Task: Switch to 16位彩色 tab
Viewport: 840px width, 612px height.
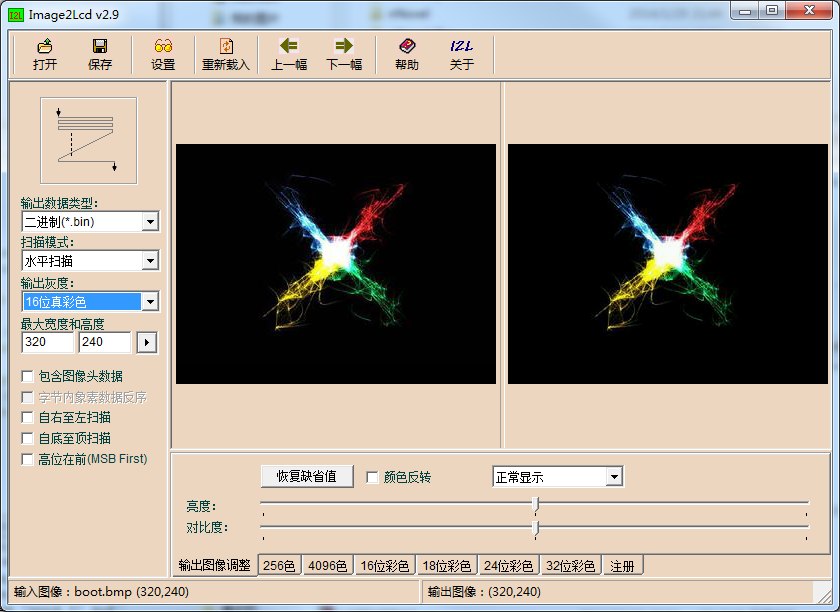Action: pos(385,565)
